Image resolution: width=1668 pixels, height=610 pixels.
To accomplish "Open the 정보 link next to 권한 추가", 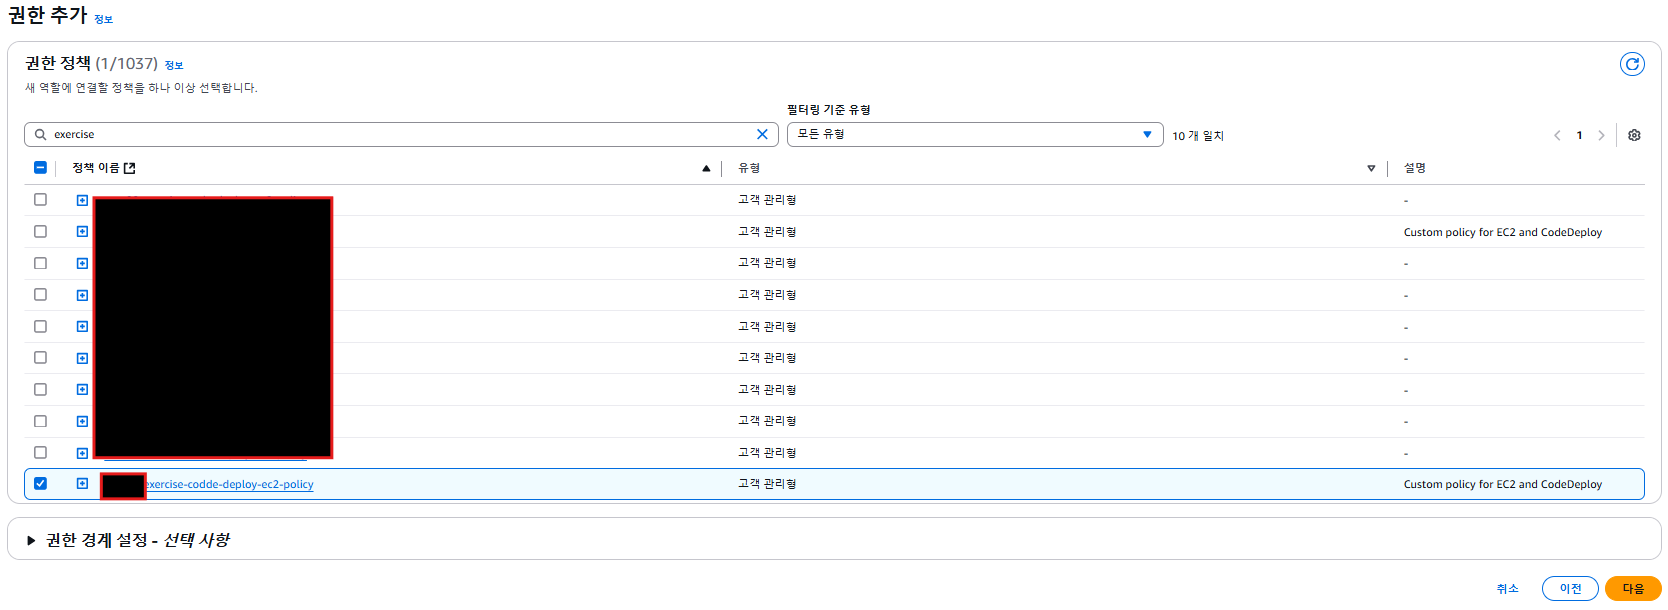I will pyautogui.click(x=103, y=19).
